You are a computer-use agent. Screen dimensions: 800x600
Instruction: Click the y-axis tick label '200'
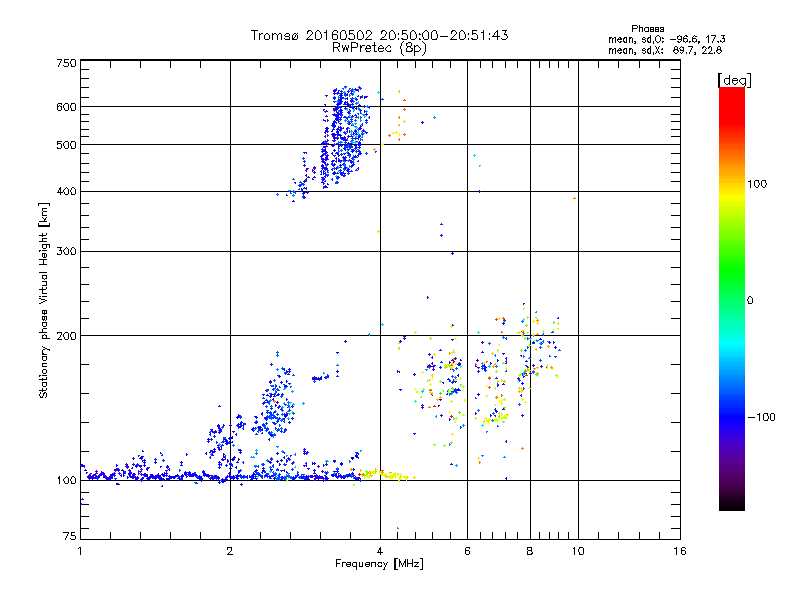[x=66, y=336]
